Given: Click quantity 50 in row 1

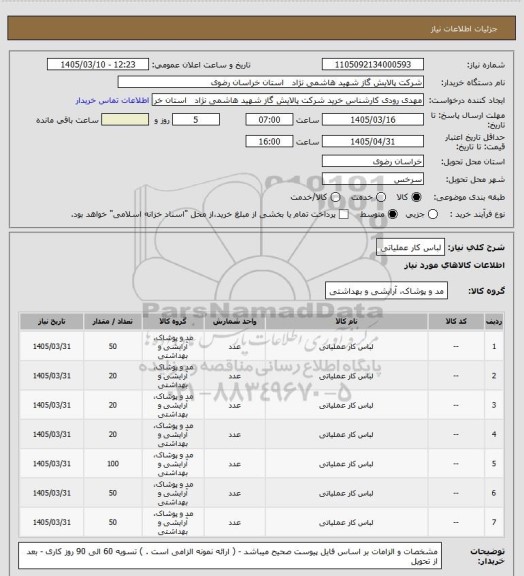Looking at the screenshot, I should click(x=113, y=346).
